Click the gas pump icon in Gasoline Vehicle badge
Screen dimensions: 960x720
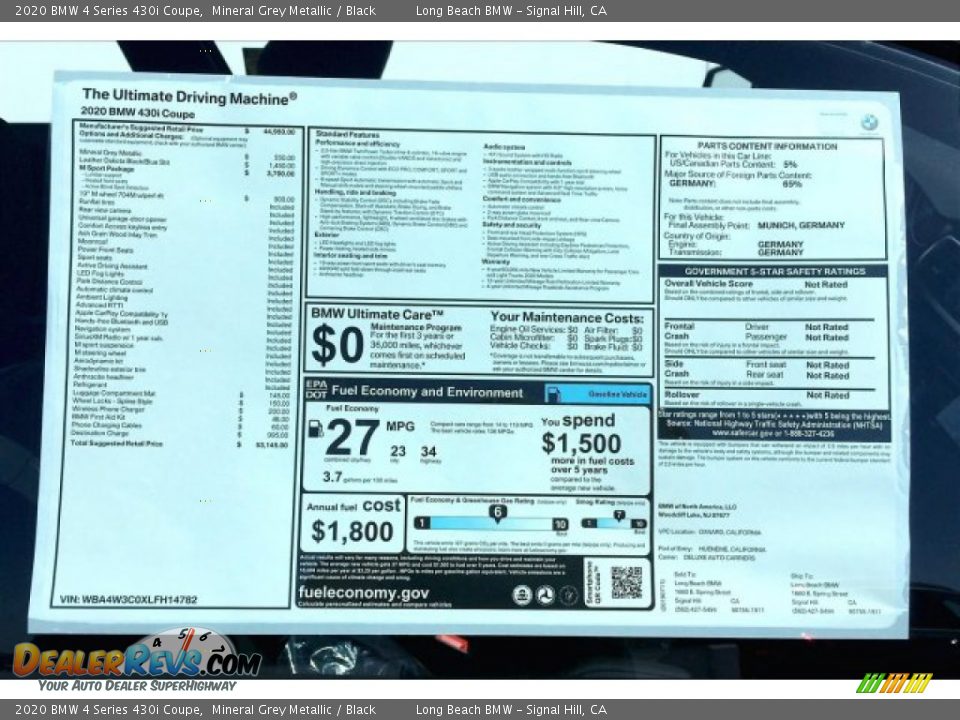pos(553,394)
